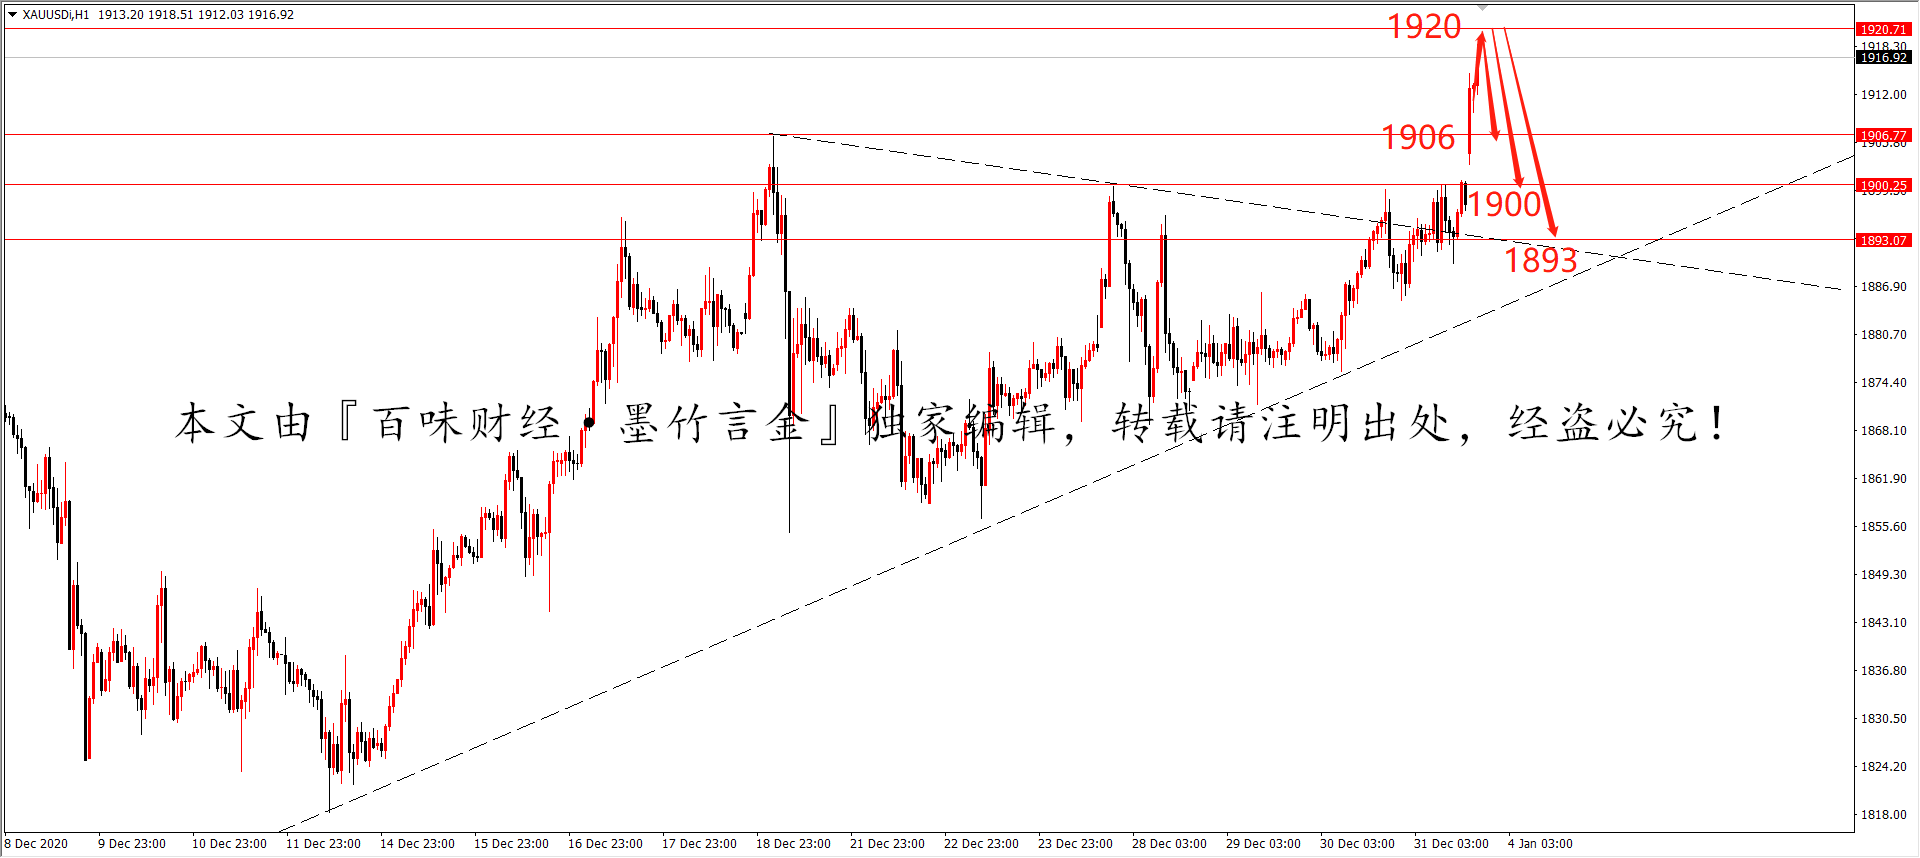Click the low price value 1912.03

pos(221,15)
